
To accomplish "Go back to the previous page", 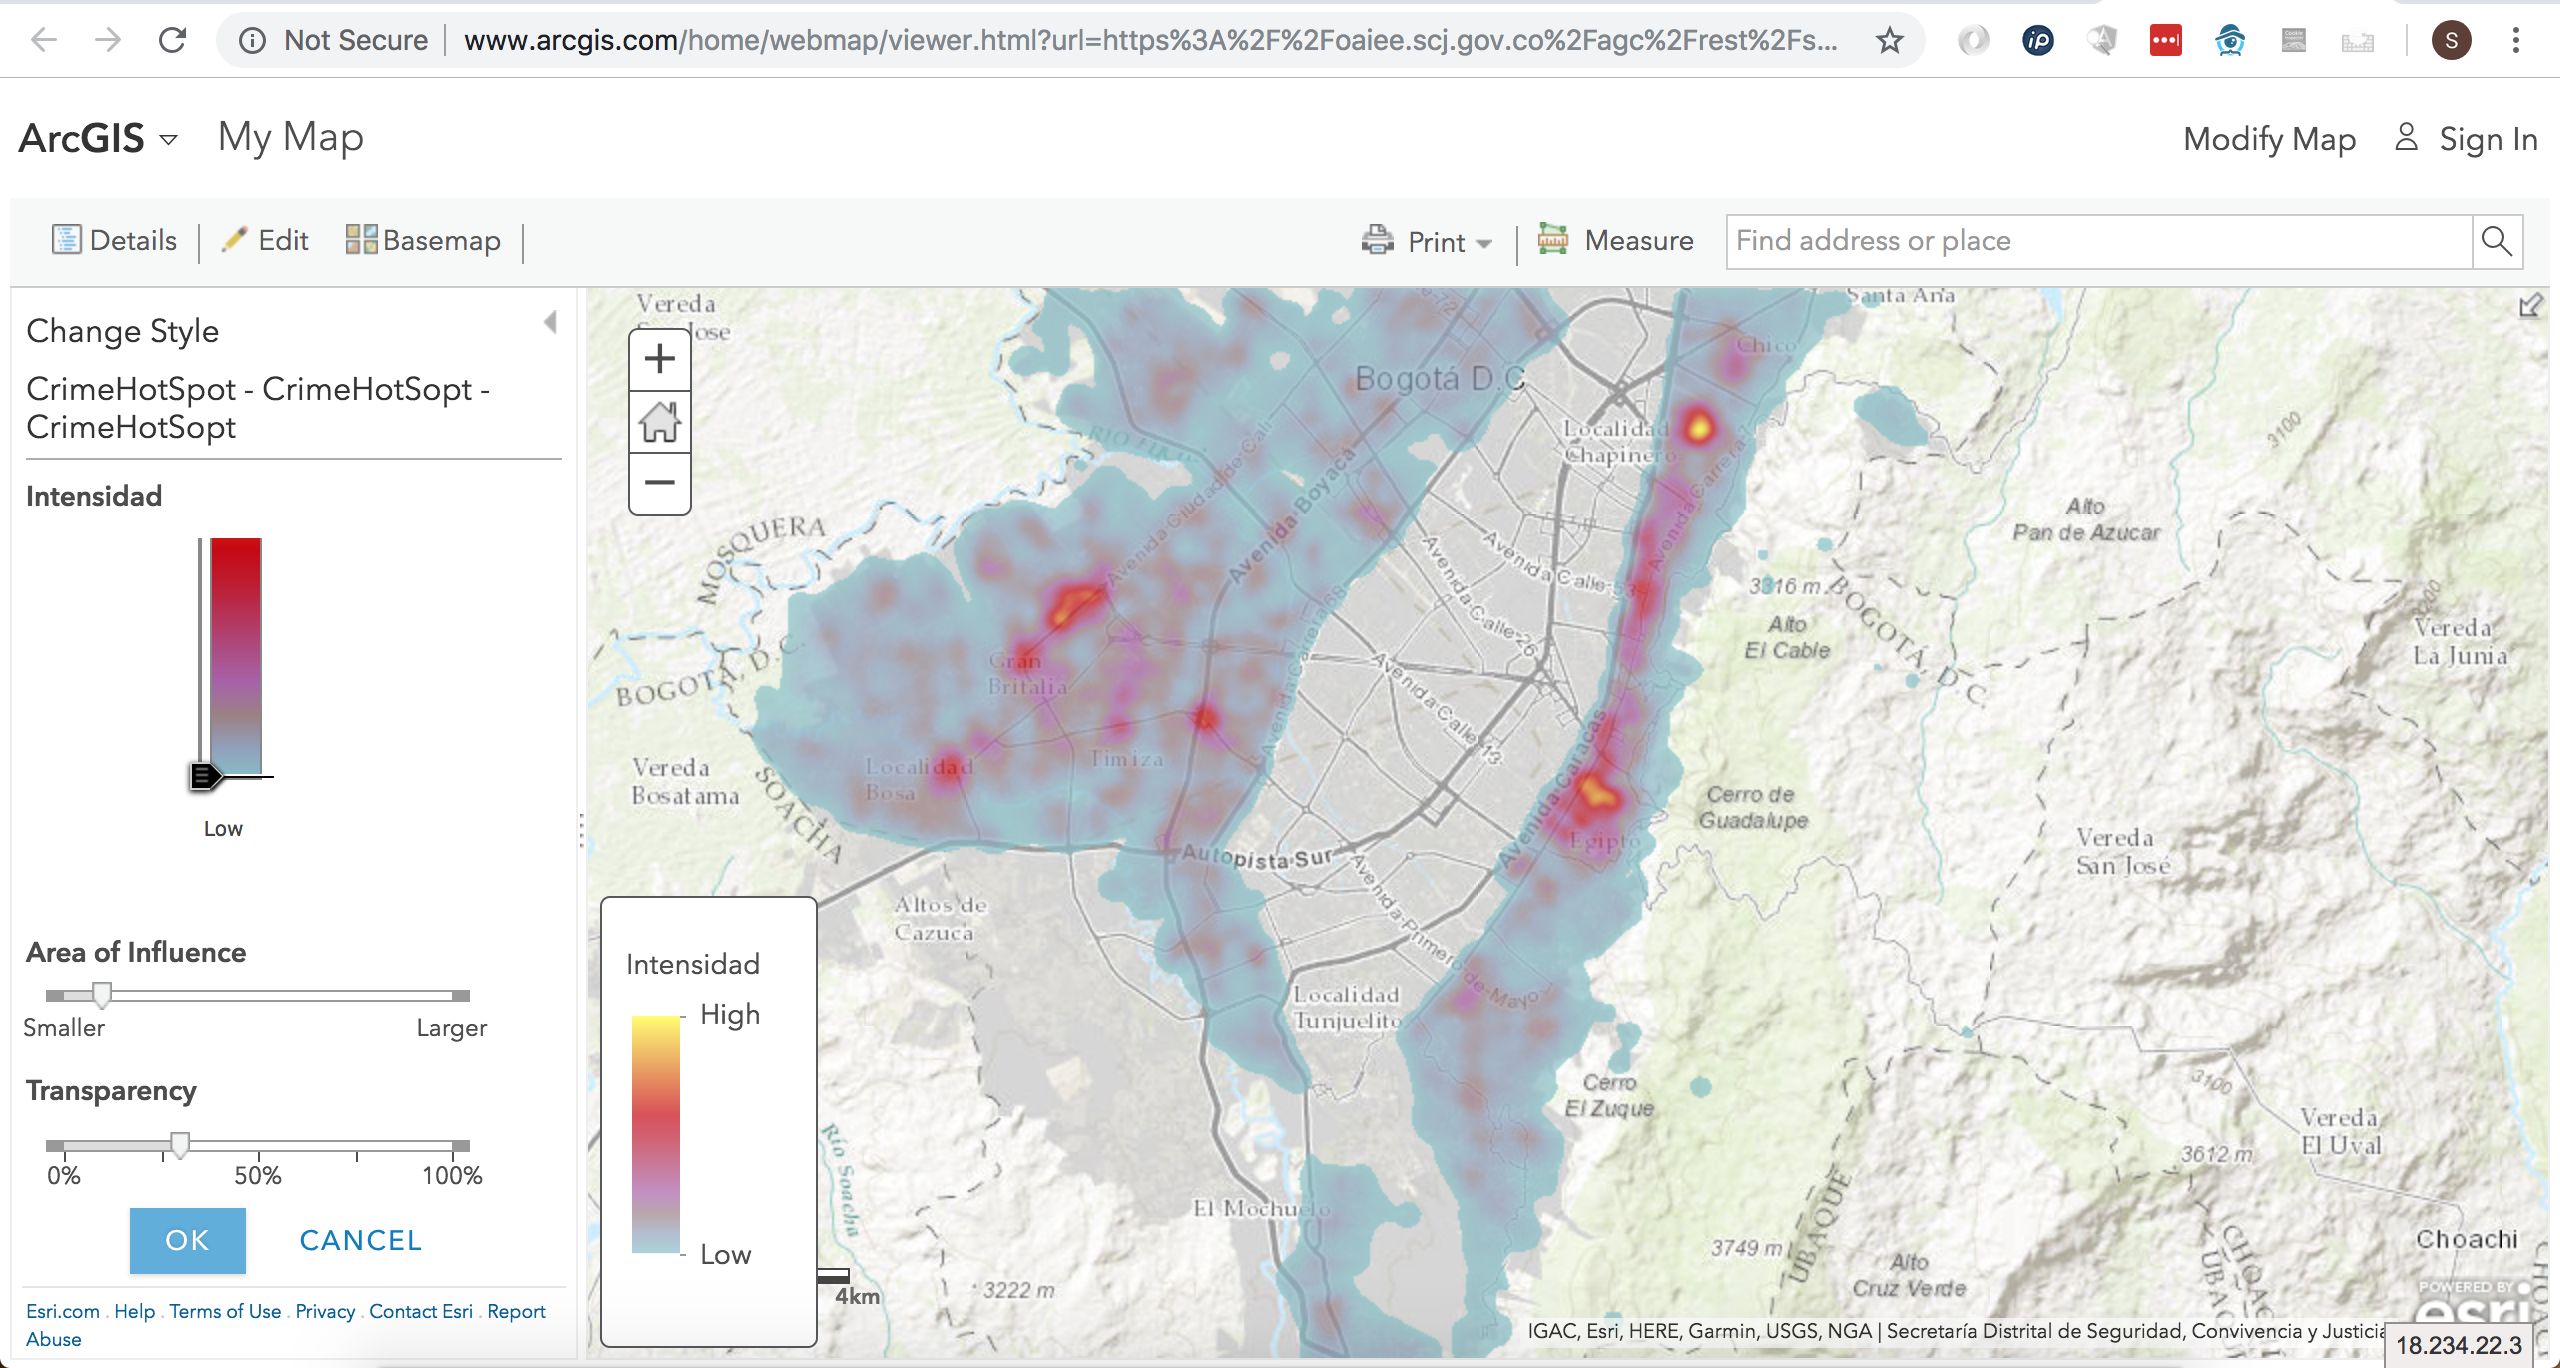I will [44, 40].
